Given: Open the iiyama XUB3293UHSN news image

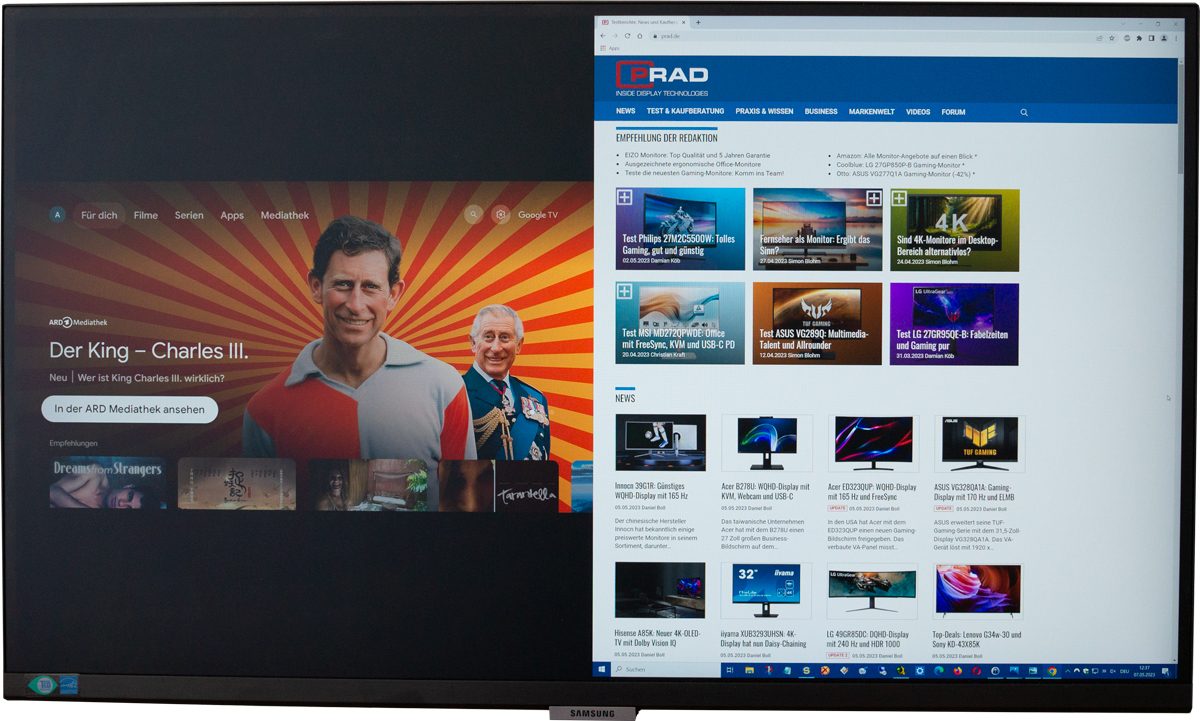Looking at the screenshot, I should point(766,591).
